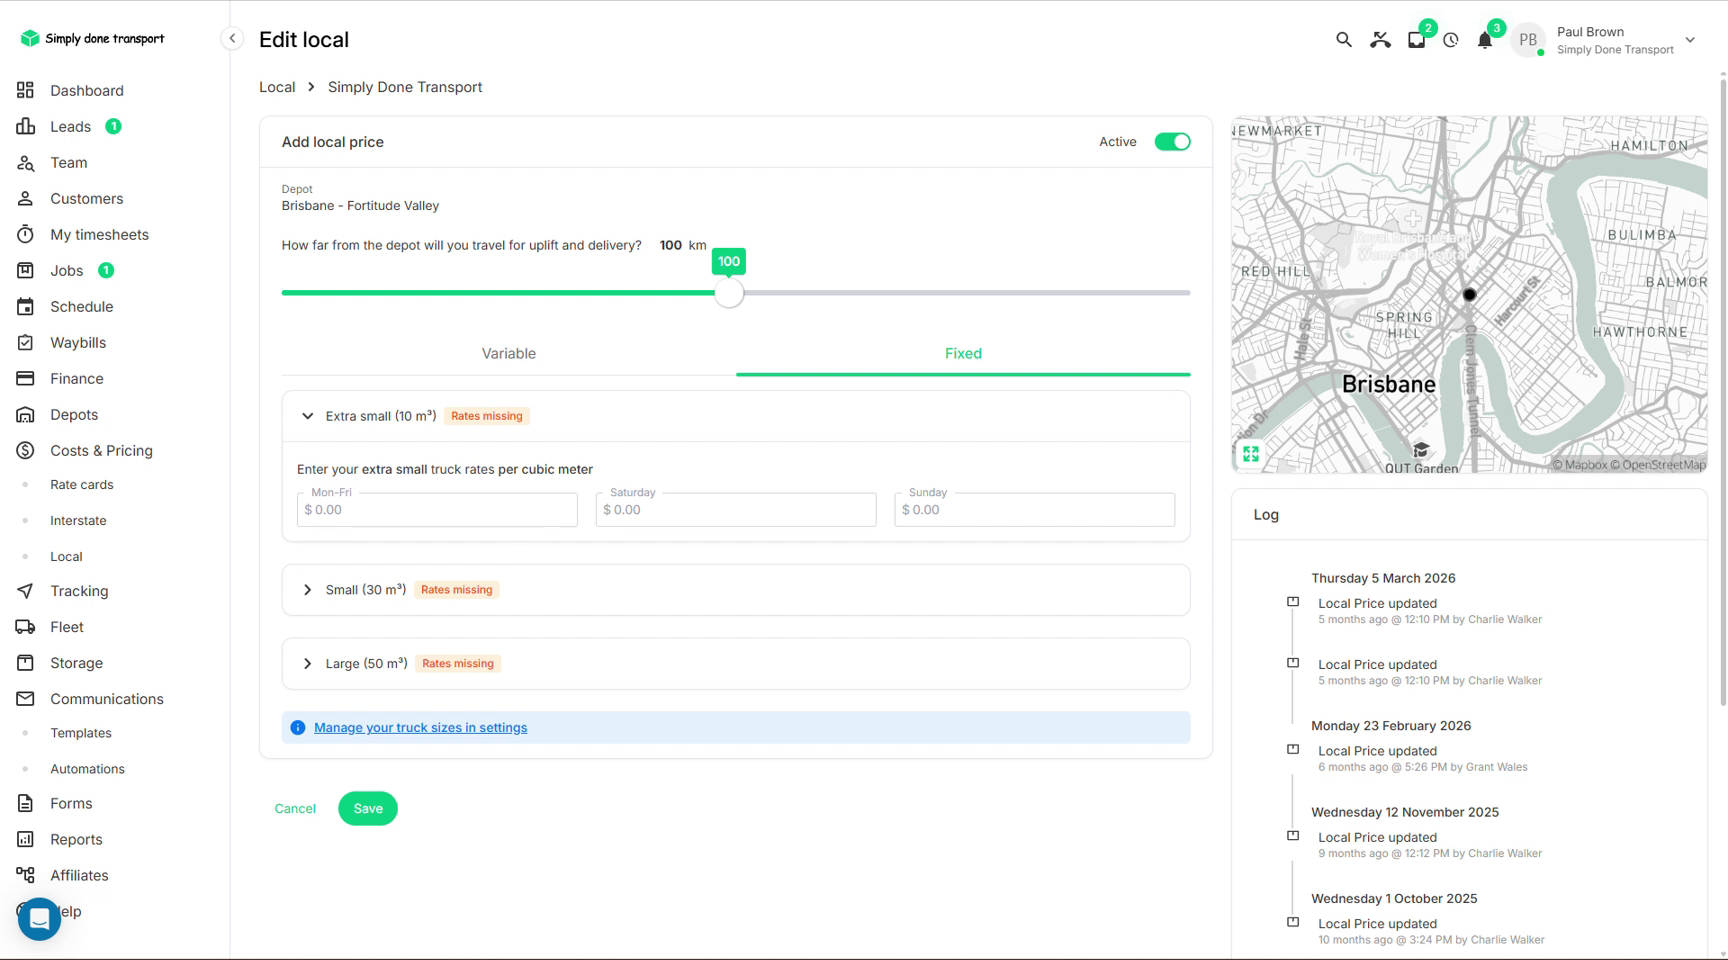Click the Mon-Fri rate input field
This screenshot has width=1728, height=960.
[437, 510]
